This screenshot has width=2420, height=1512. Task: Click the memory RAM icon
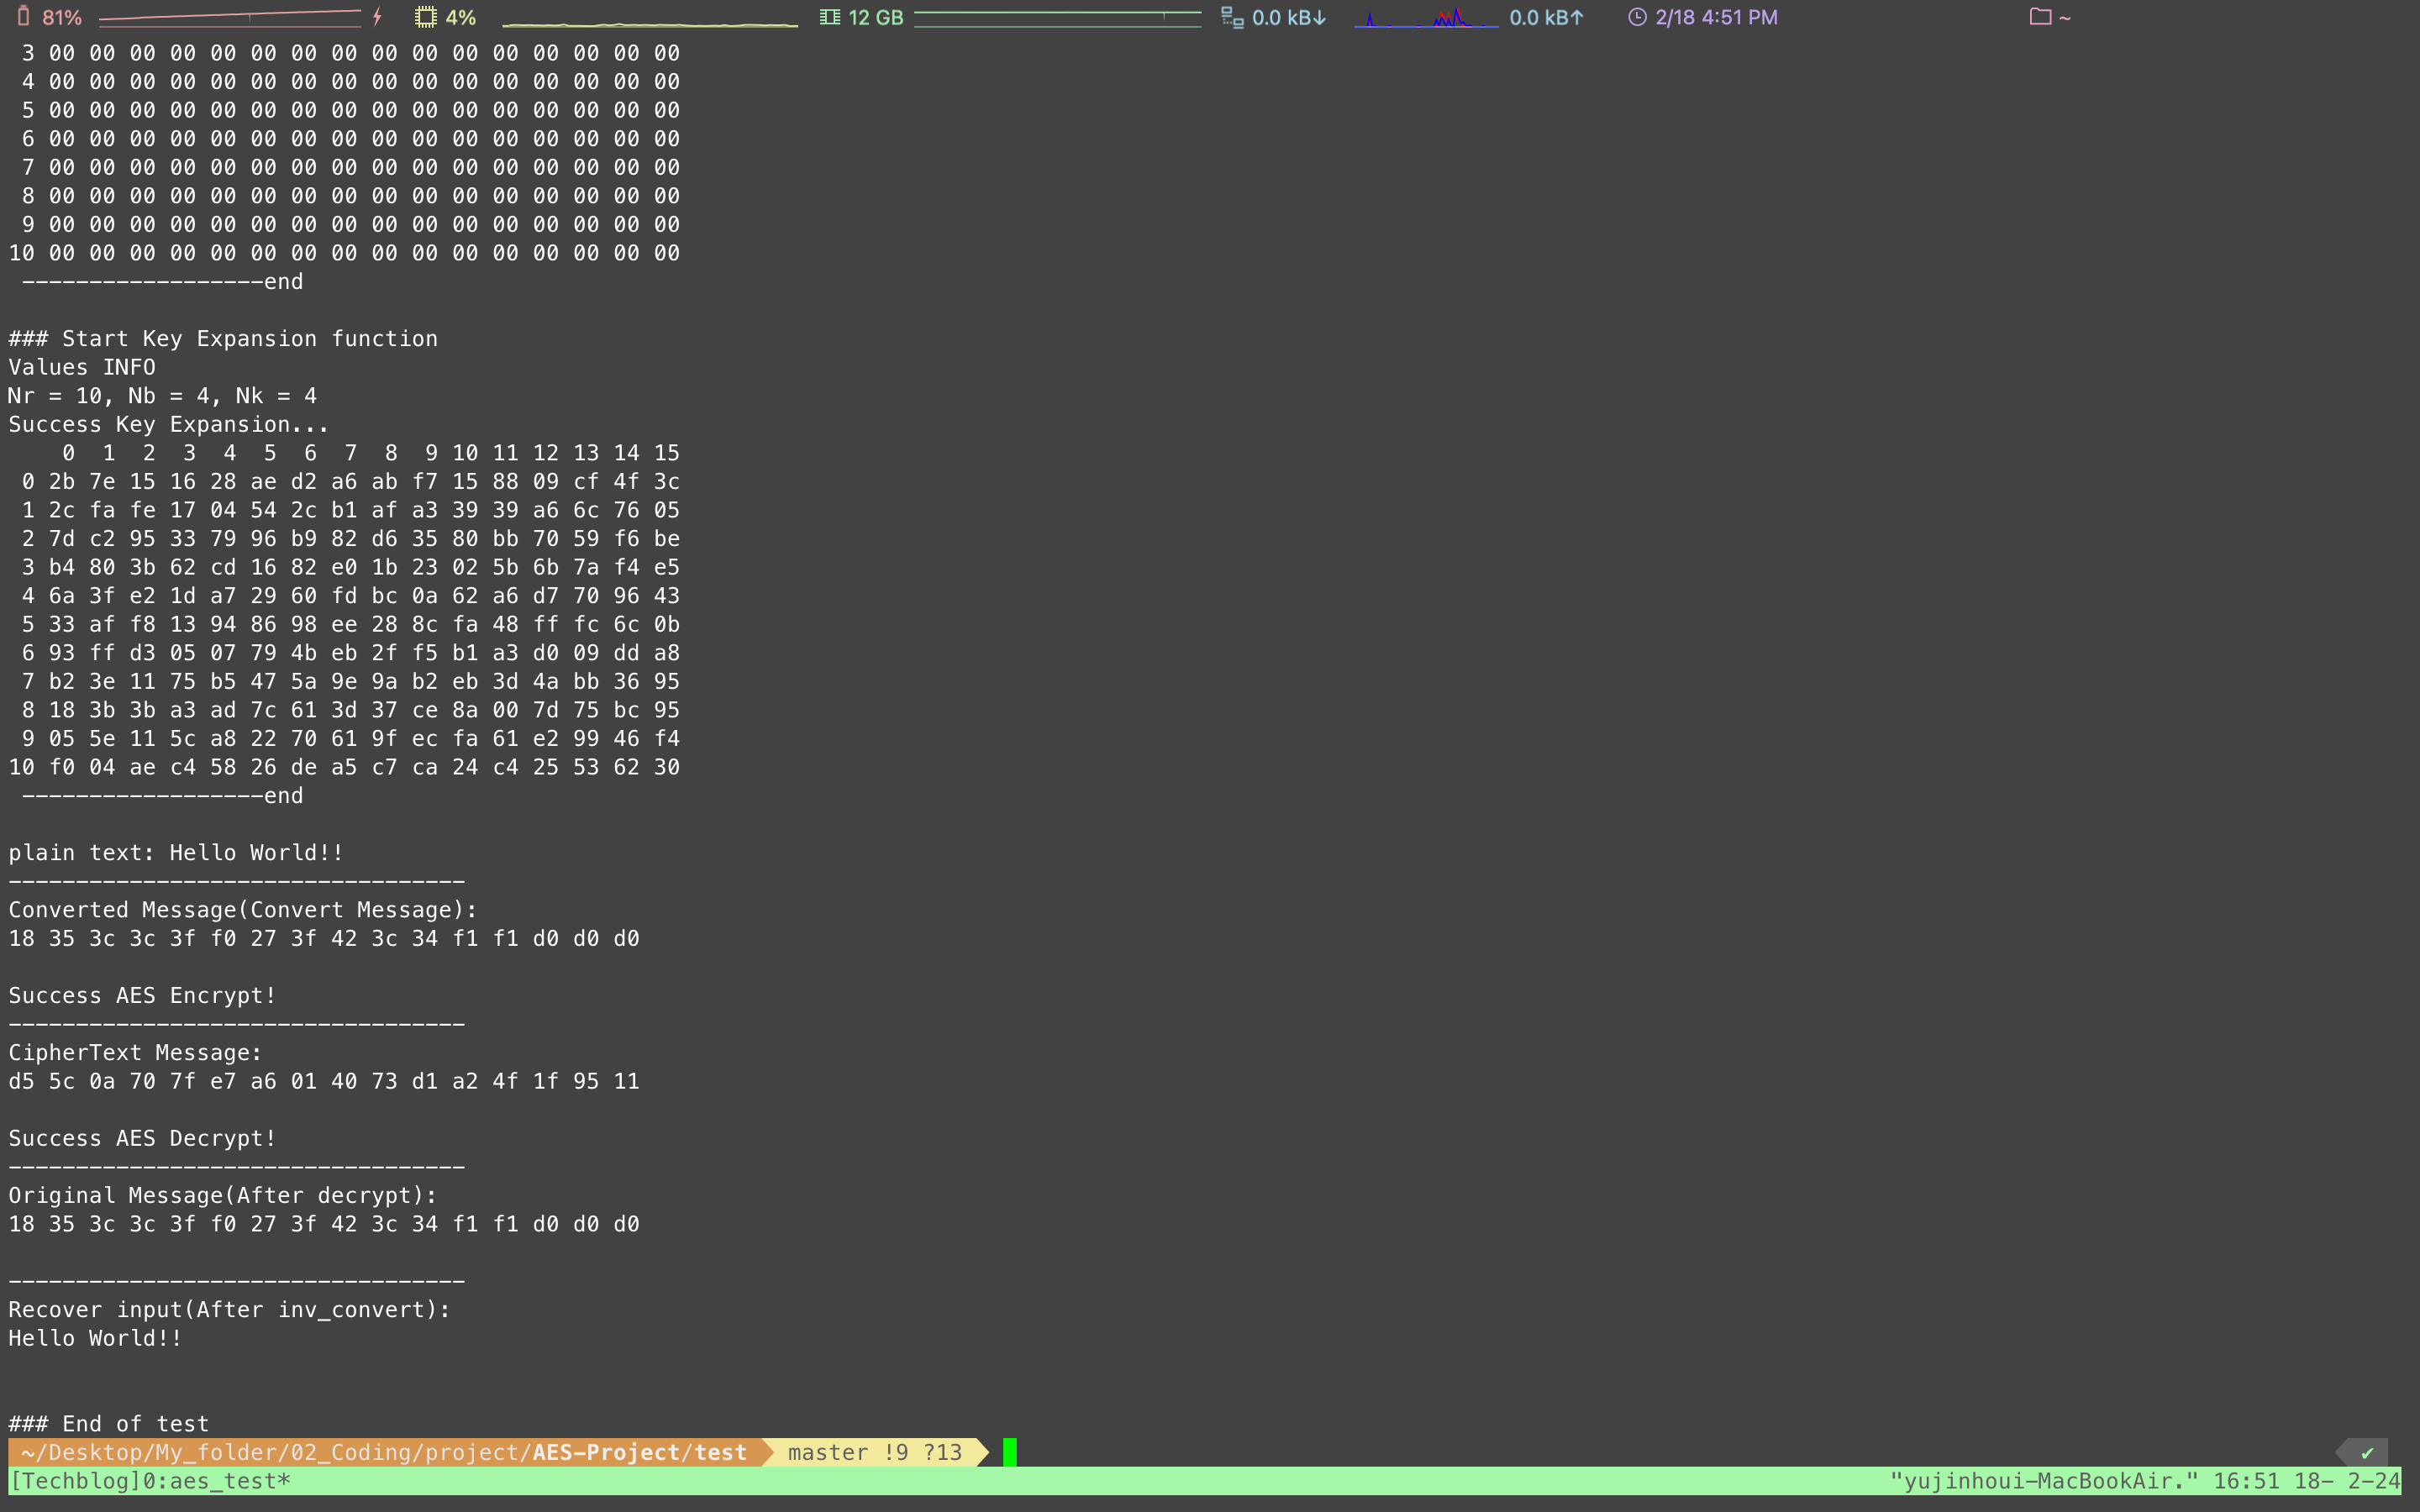829,17
